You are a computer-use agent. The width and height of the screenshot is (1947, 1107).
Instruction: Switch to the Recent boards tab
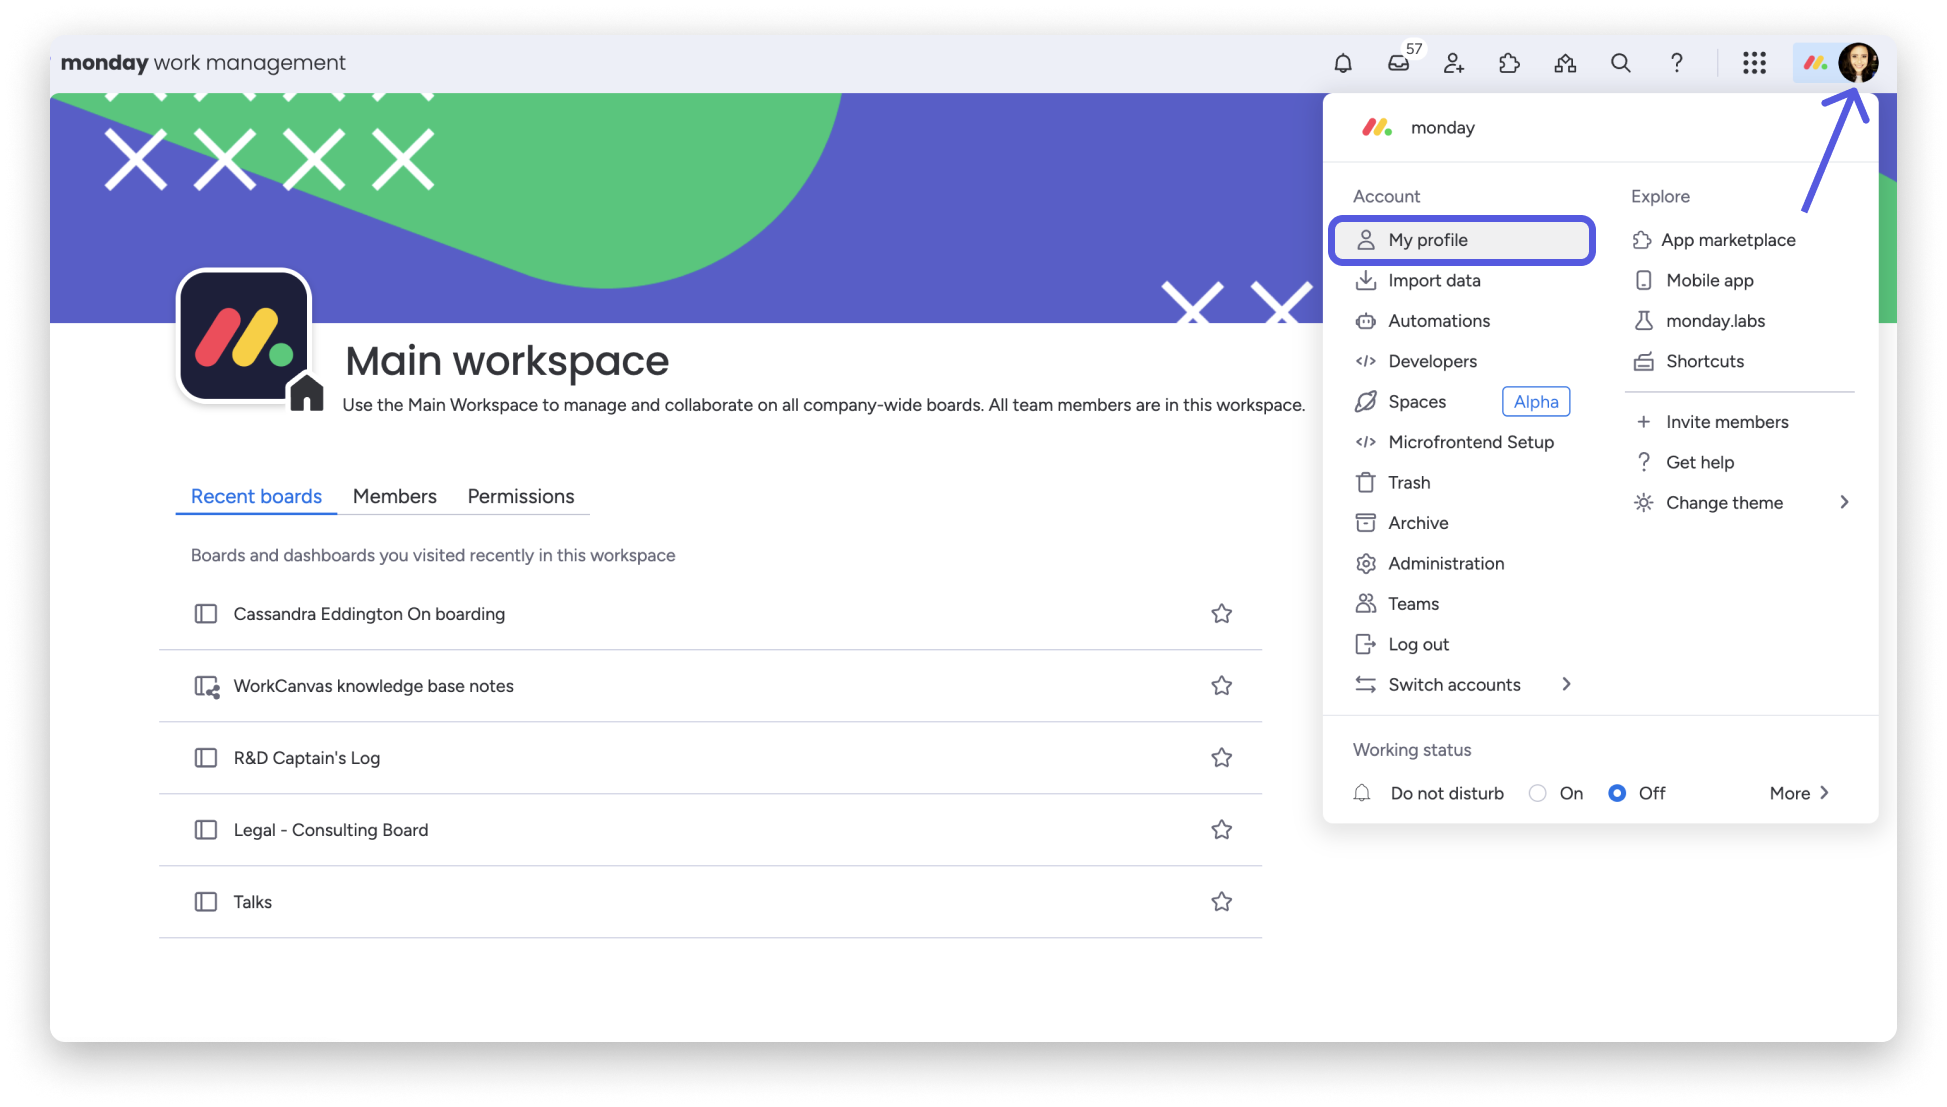(x=256, y=497)
